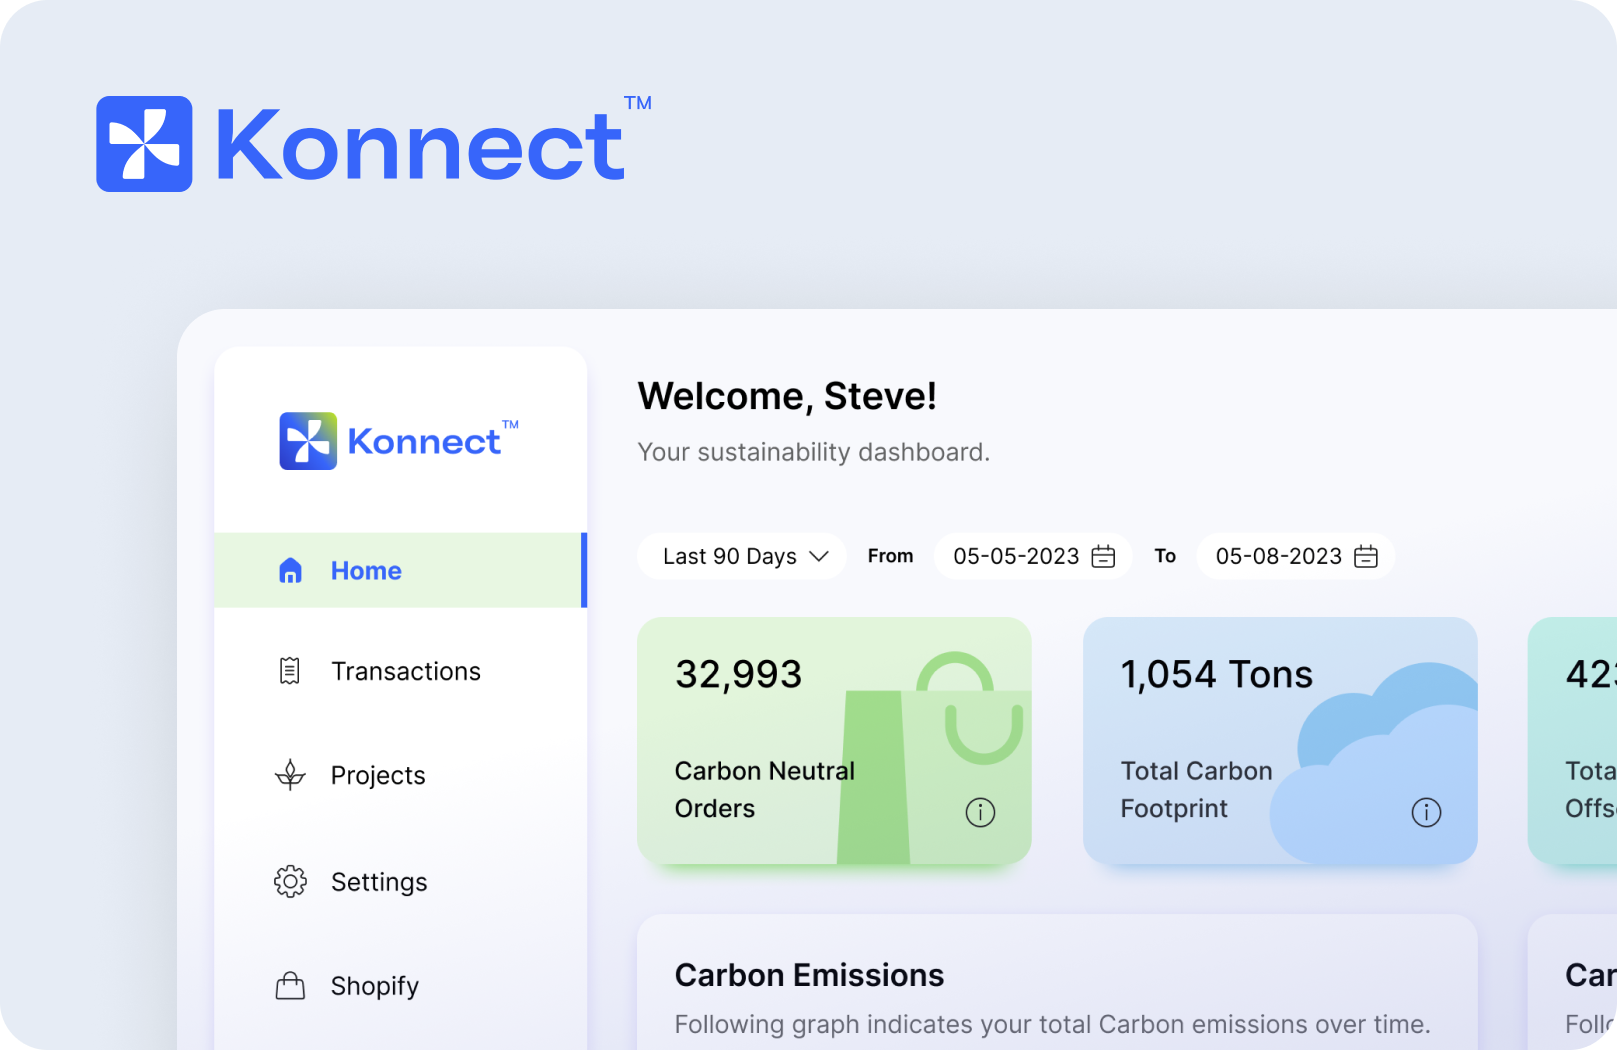Viewport: 1617px width, 1050px height.
Task: Select the Home menu label
Action: (366, 571)
